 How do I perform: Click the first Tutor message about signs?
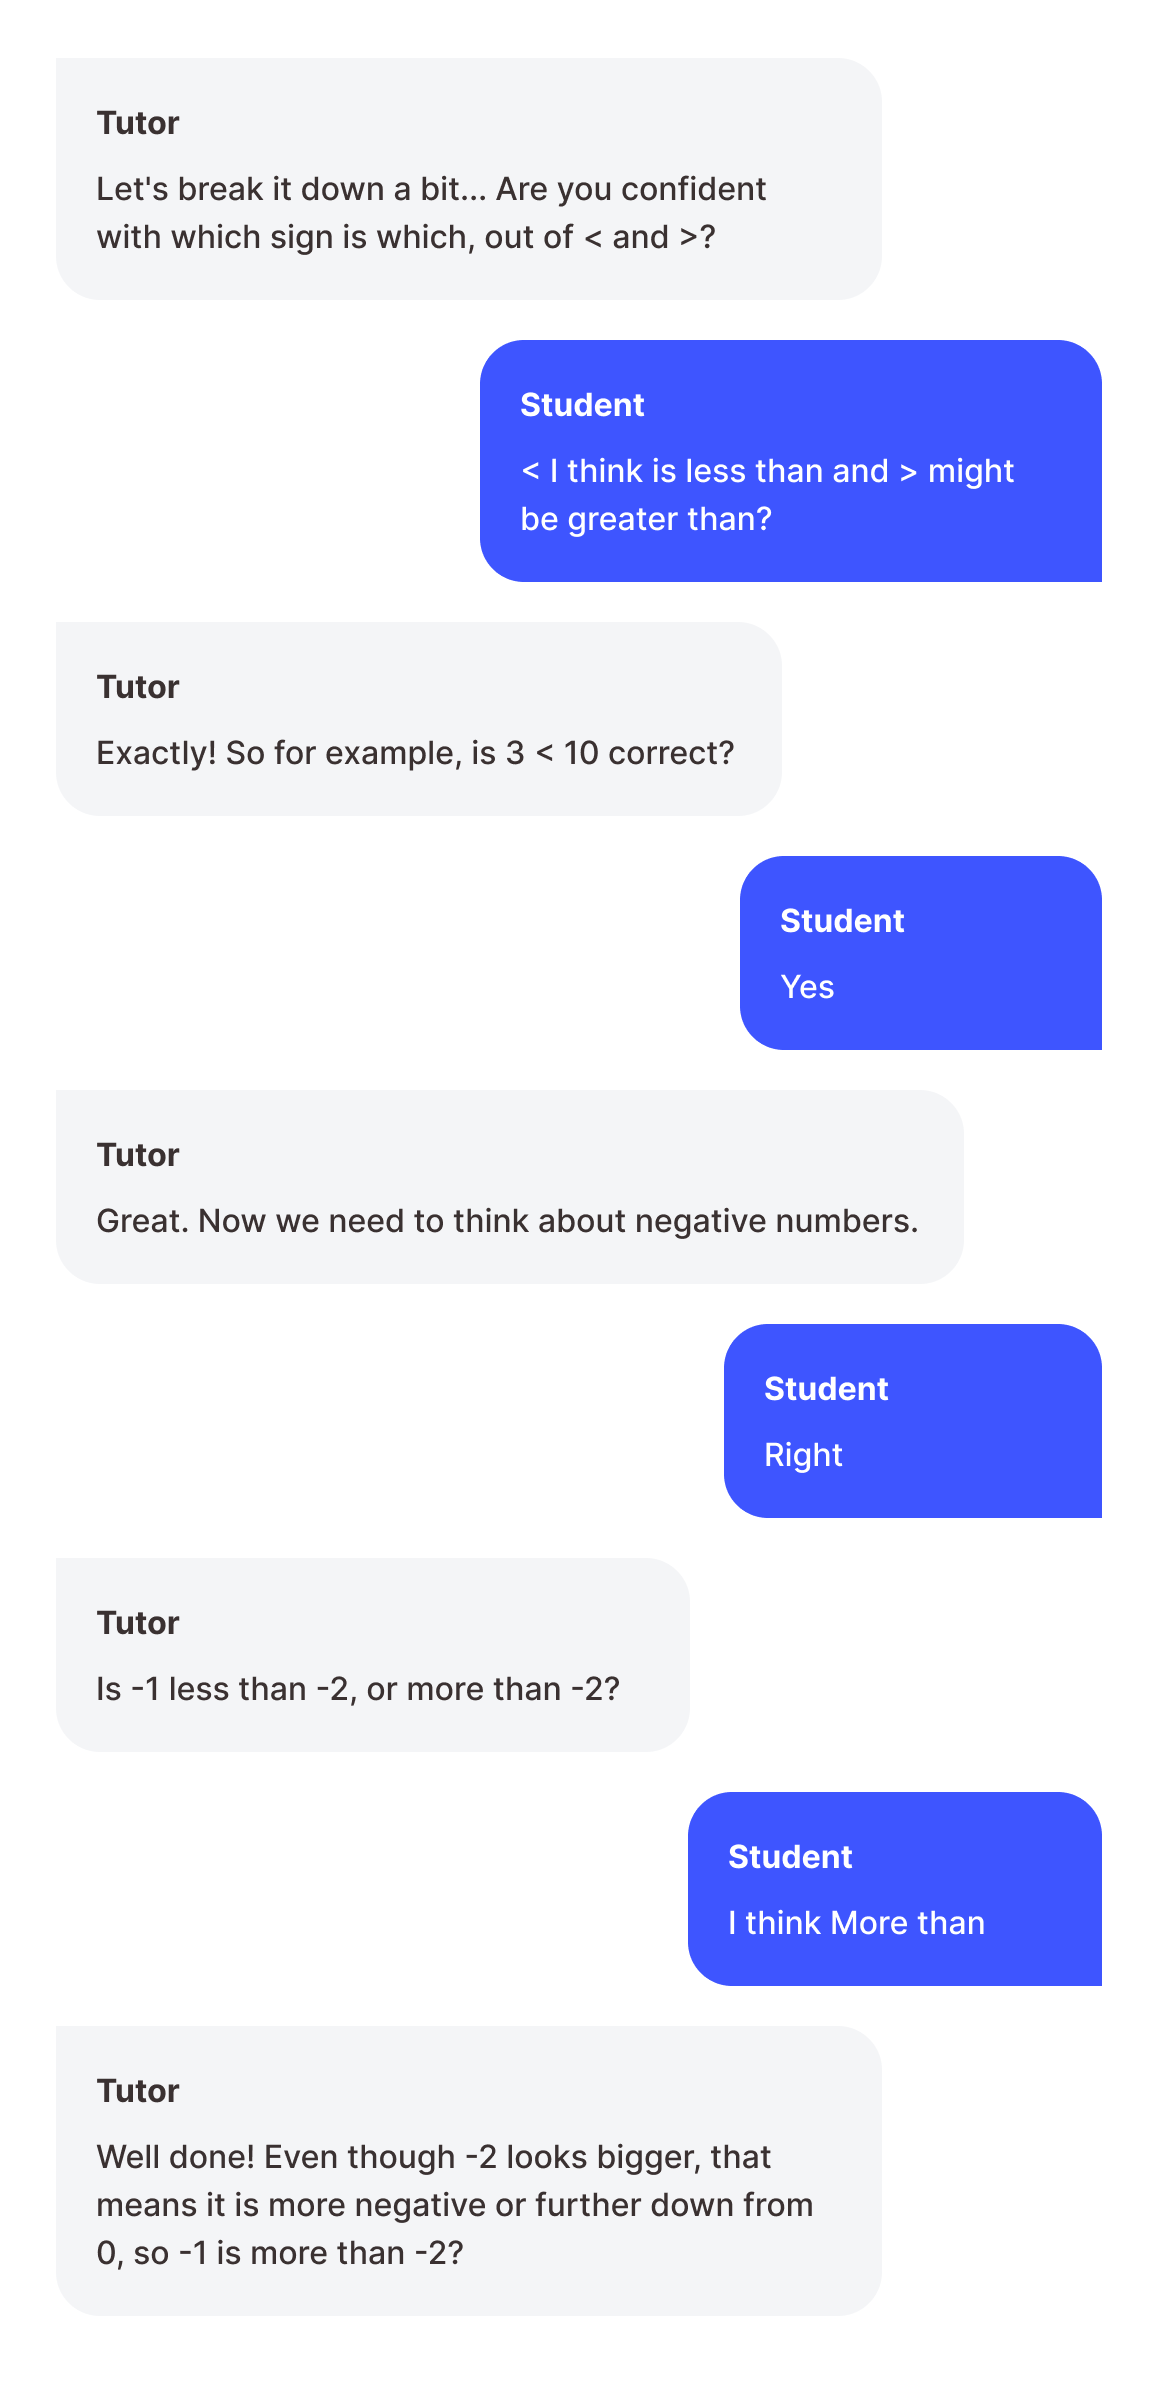[x=468, y=179]
